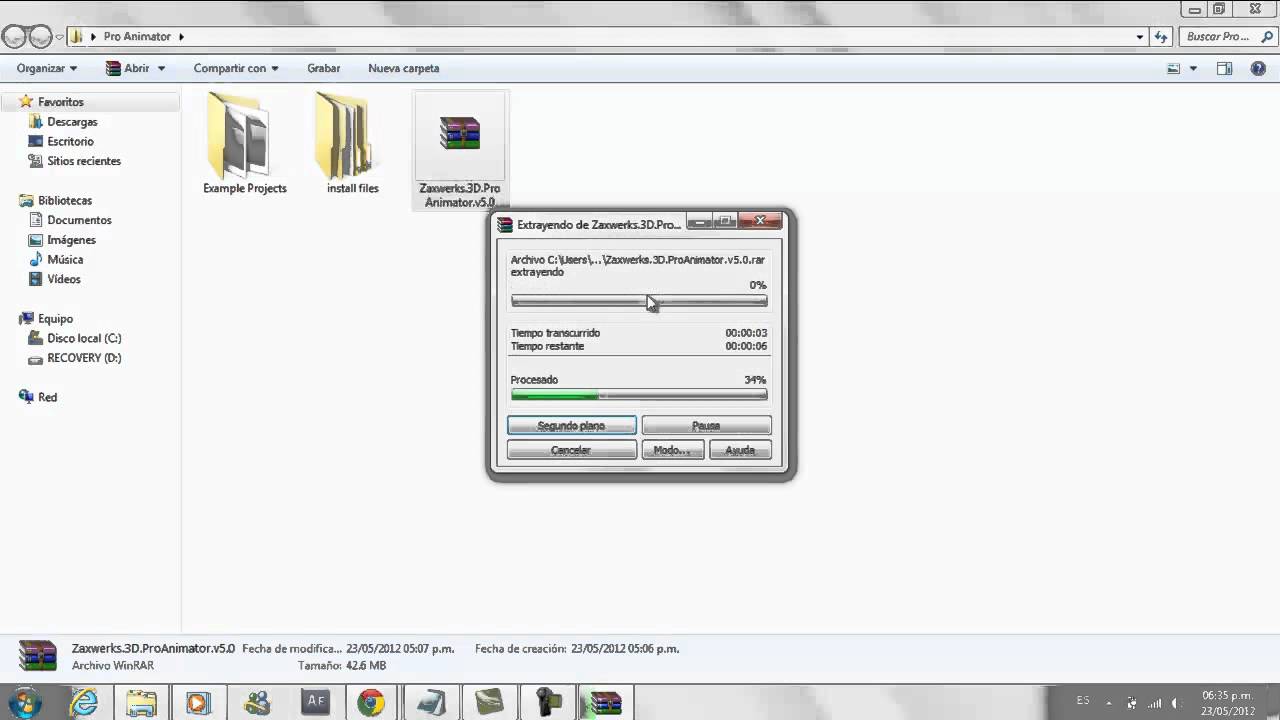This screenshot has width=1280, height=720.
Task: Launch Google Chrome from the taskbar
Action: 372,703
